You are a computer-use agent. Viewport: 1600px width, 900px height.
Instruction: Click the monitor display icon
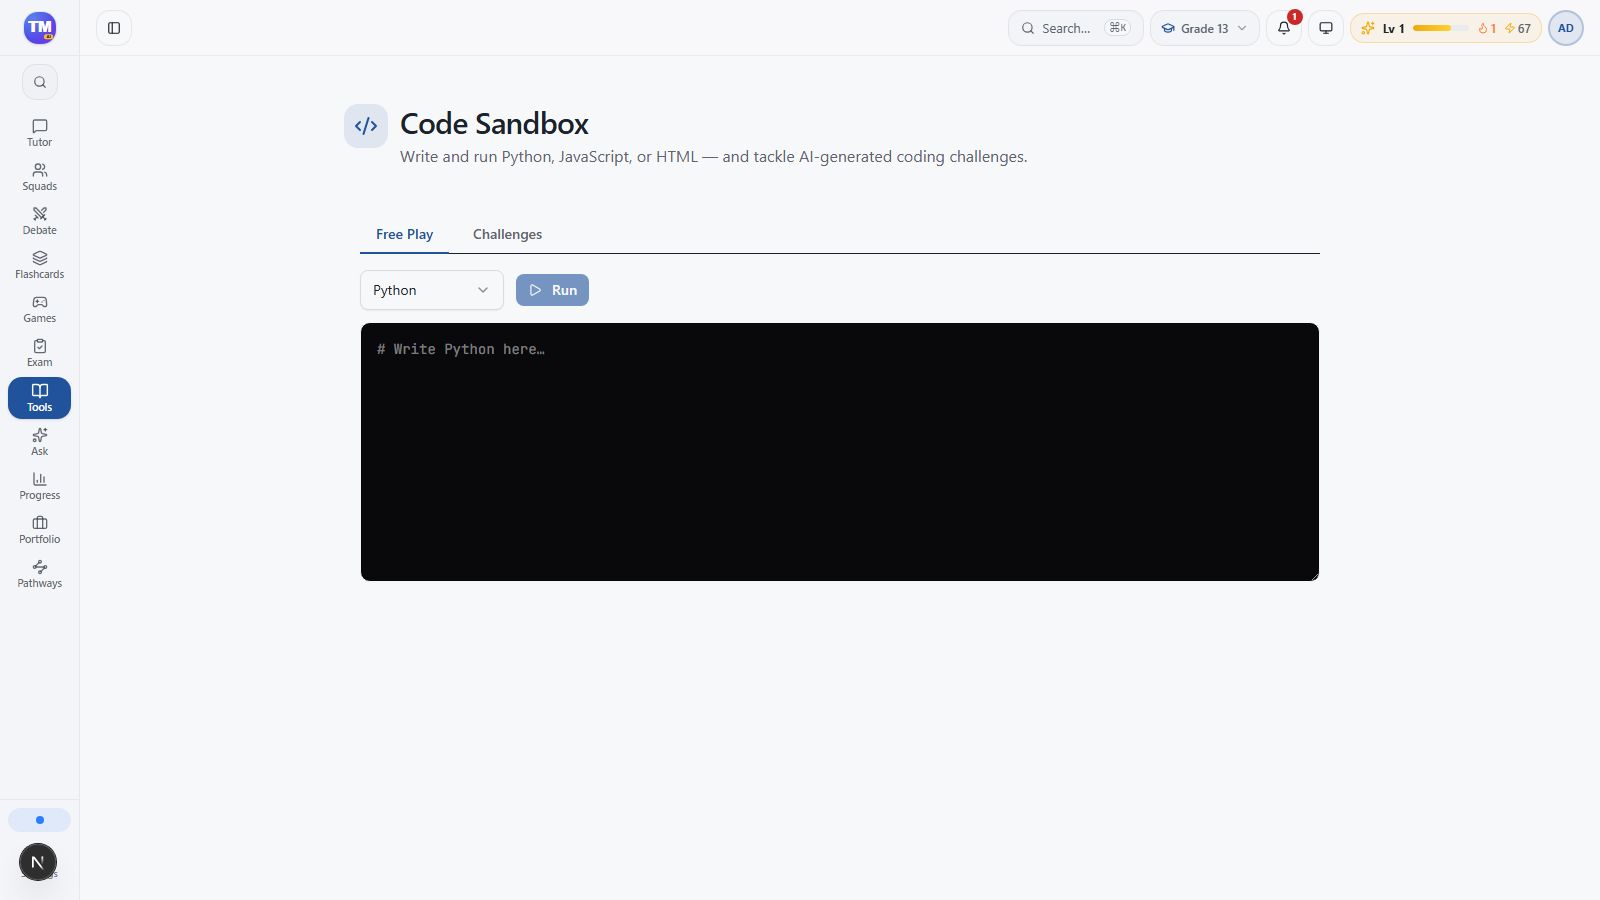click(1326, 28)
